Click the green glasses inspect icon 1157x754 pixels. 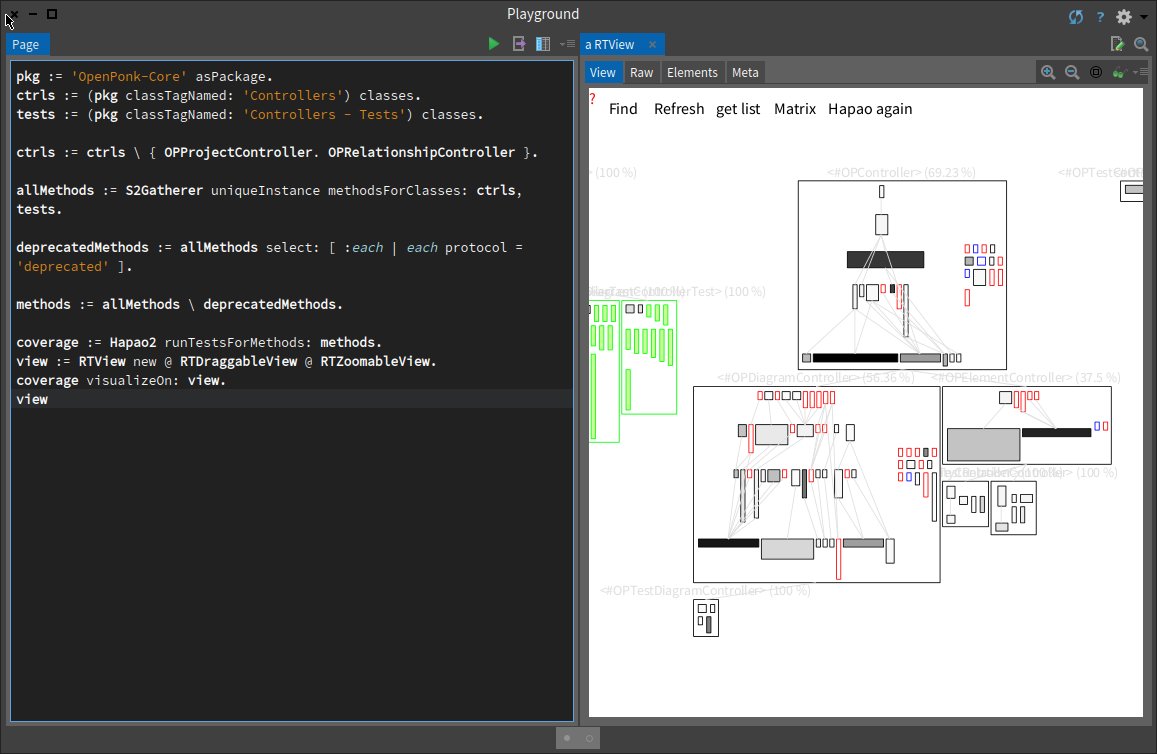pos(1119,72)
